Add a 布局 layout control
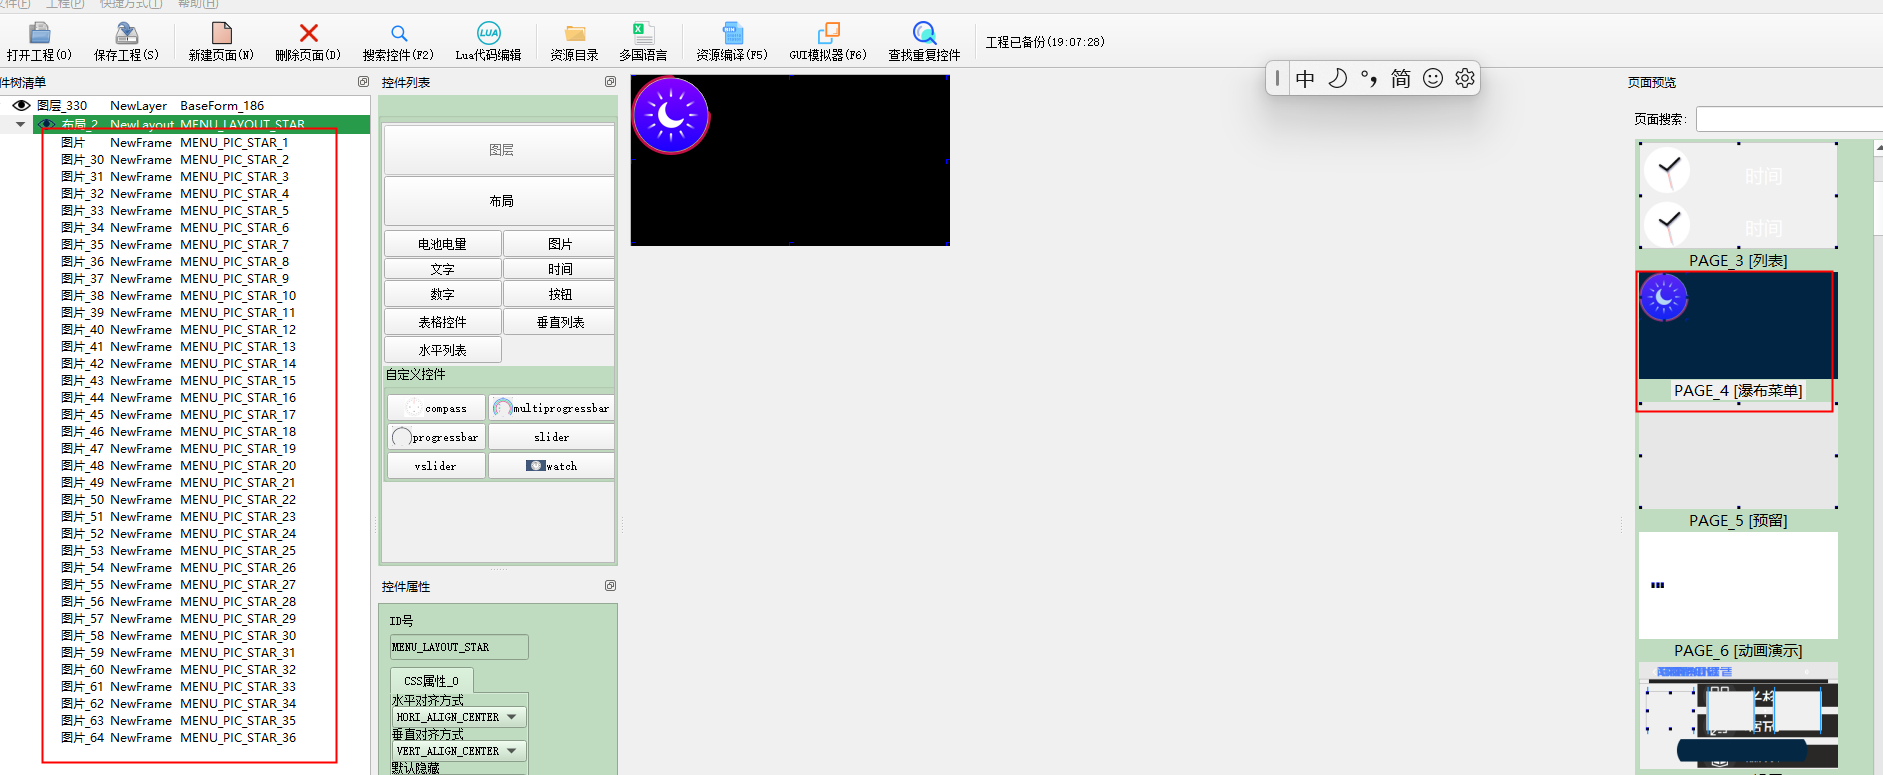The image size is (1883, 775). pyautogui.click(x=500, y=201)
